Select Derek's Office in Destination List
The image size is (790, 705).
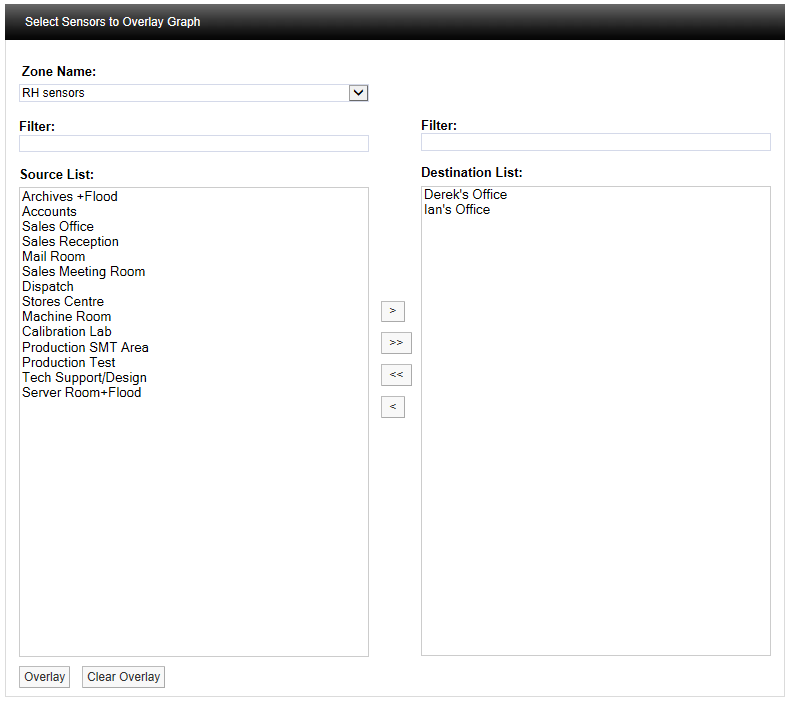465,195
